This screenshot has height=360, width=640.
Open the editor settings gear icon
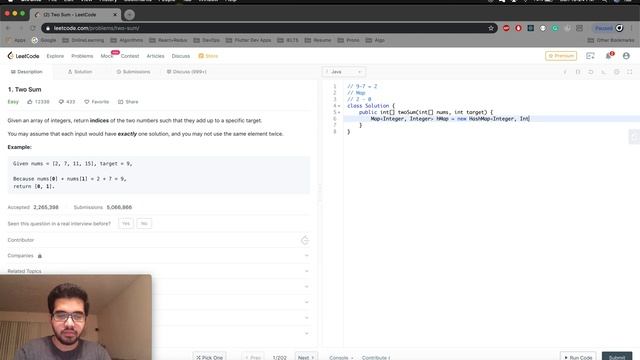(x=616, y=72)
